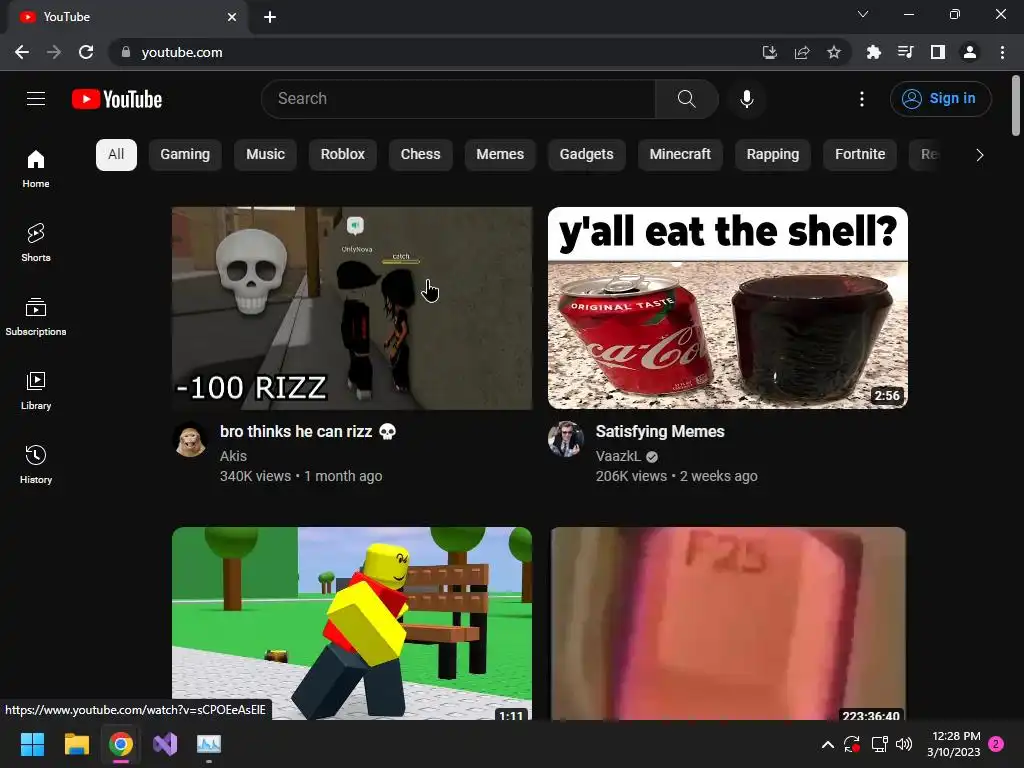Screen dimensions: 1024x768
Task: Show more category chips with right arrow
Action: [x=980, y=155]
